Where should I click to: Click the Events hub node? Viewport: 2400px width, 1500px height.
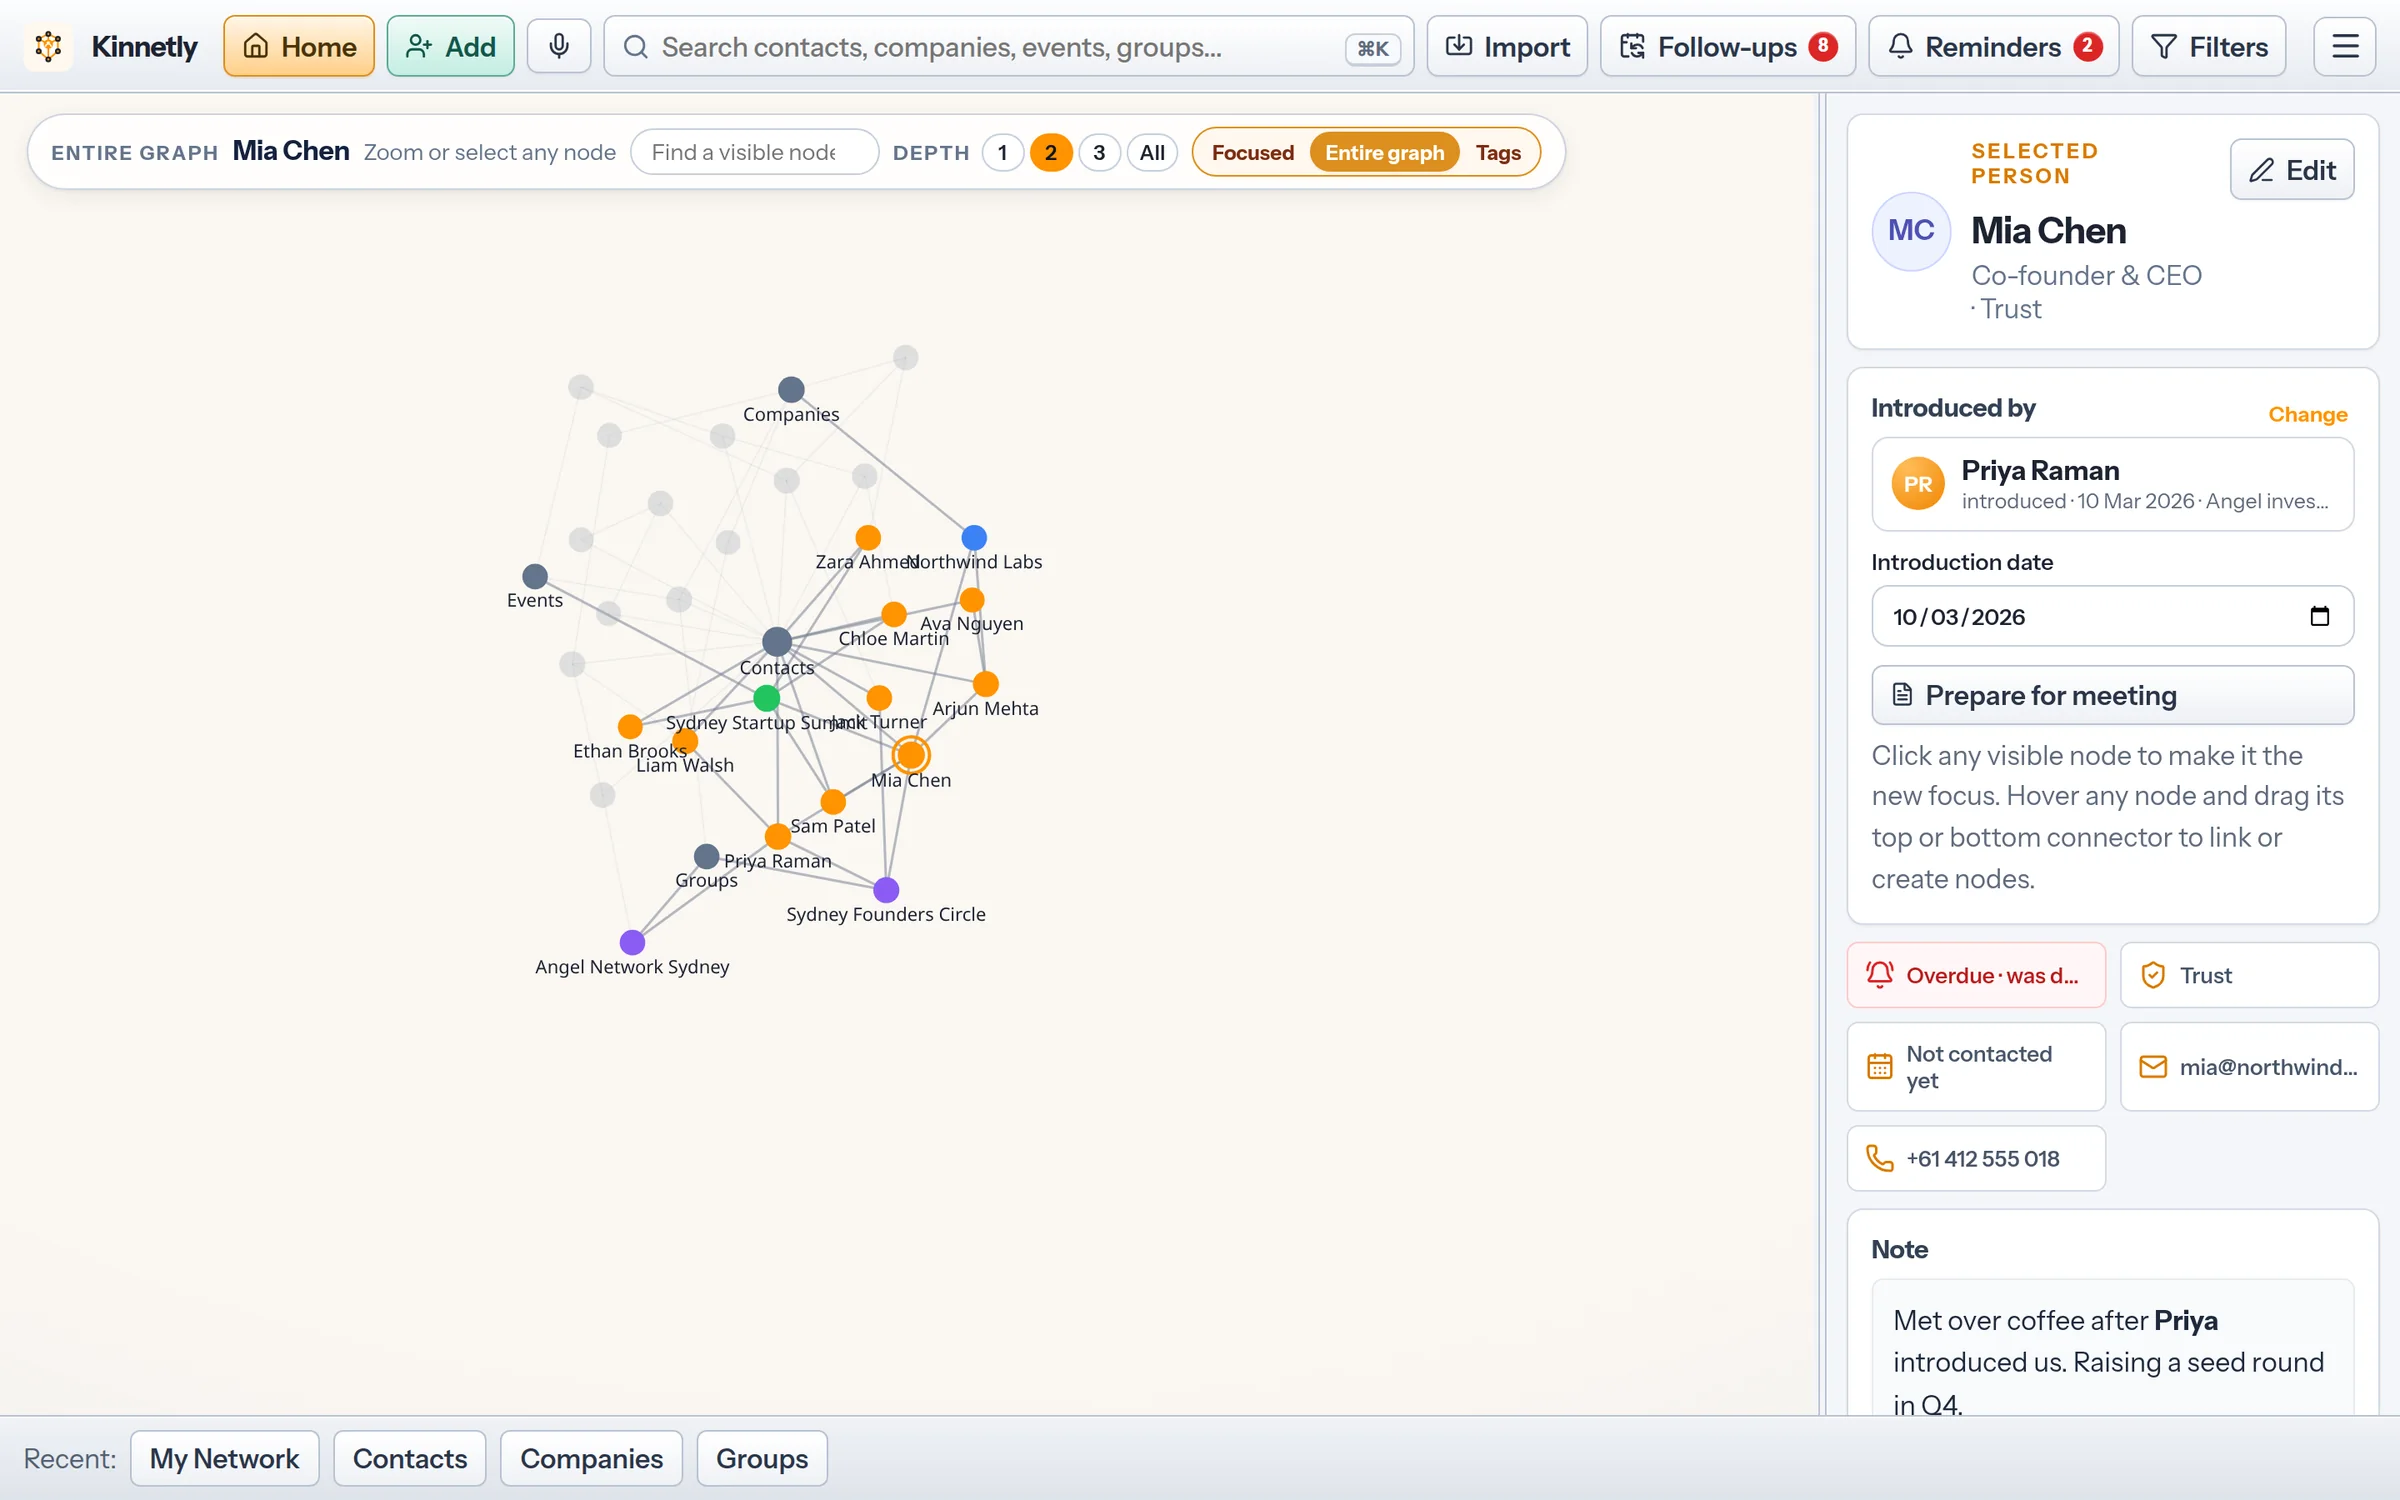[535, 576]
